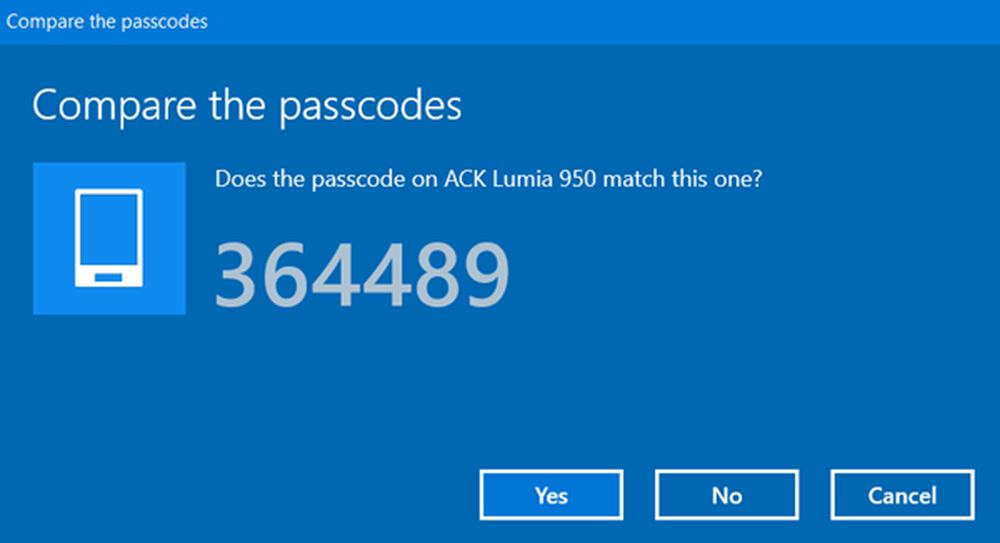Click the phone icon's home button bar
Screen dimensions: 1000x543
click(x=108, y=277)
